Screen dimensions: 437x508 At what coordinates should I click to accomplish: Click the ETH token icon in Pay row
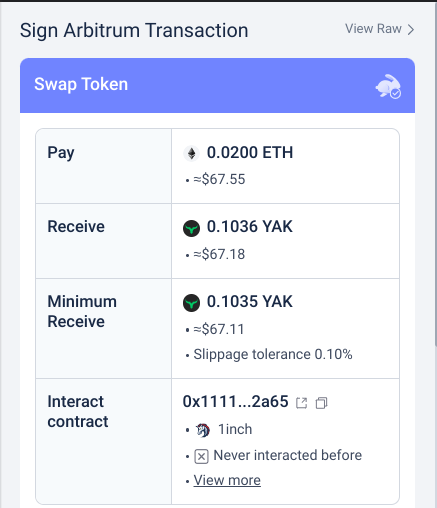(191, 154)
